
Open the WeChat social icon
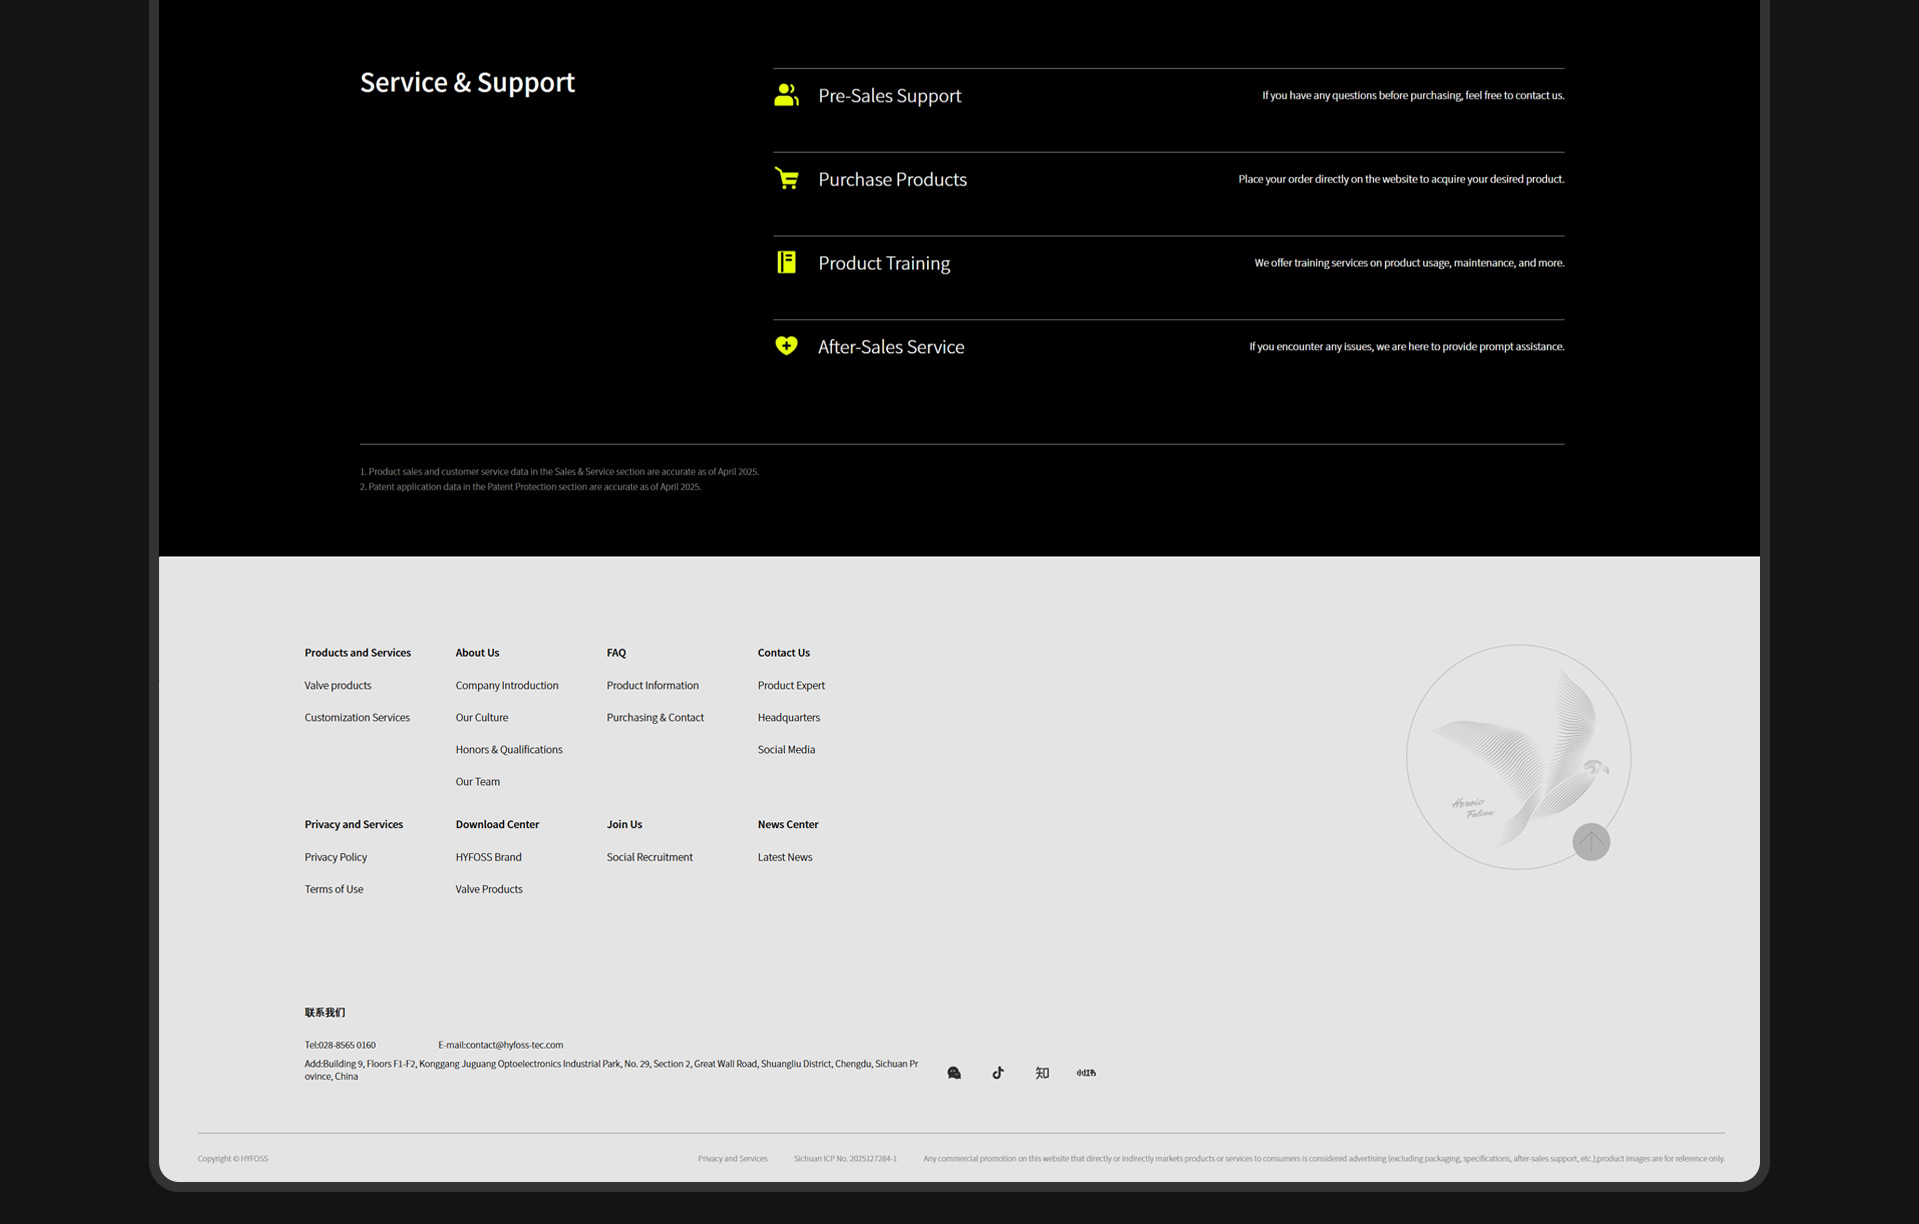954,1073
